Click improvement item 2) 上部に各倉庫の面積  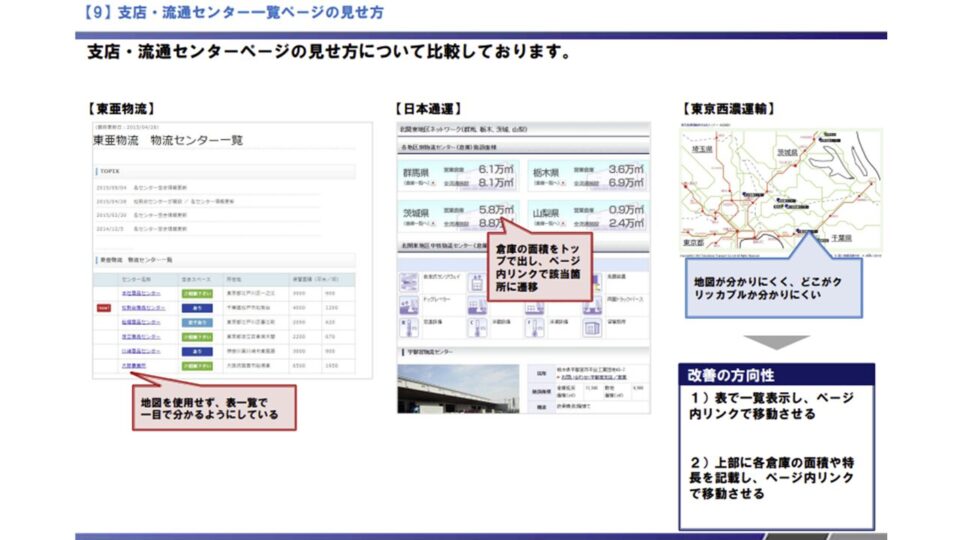coord(771,478)
